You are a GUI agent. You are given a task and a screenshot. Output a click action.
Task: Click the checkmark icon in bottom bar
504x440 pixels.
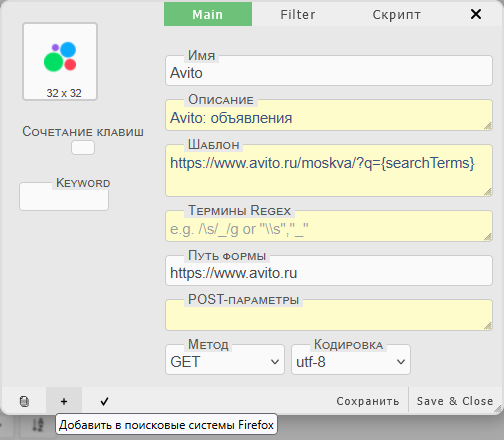104,401
